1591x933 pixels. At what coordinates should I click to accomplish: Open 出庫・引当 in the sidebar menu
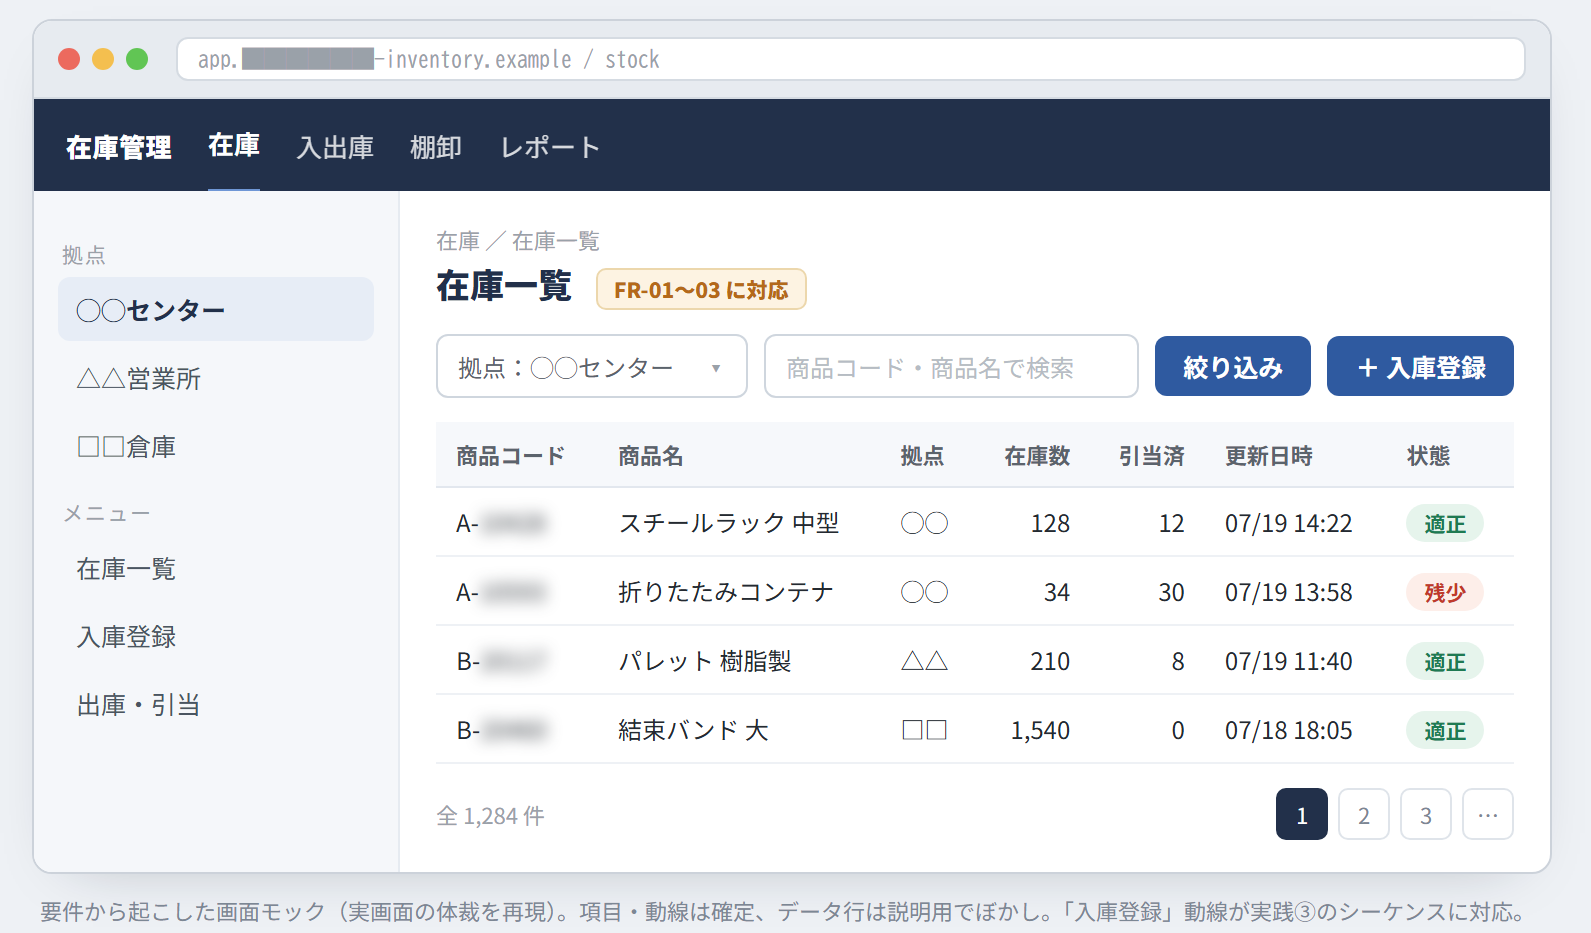(216, 705)
